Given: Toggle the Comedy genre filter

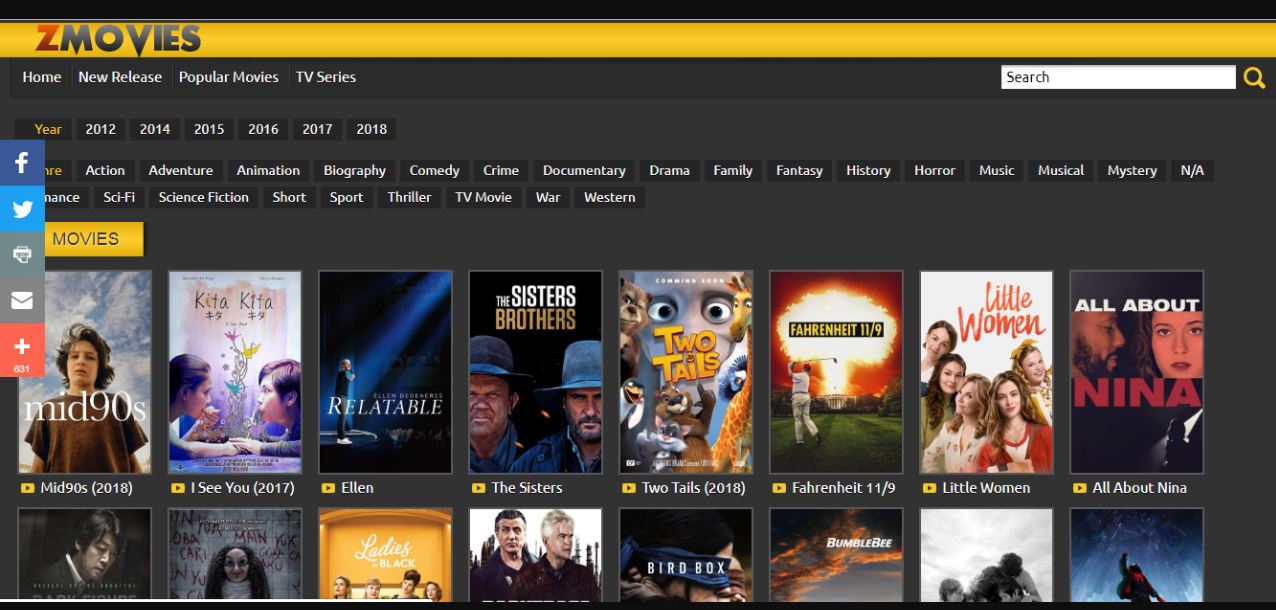Looking at the screenshot, I should 433,170.
